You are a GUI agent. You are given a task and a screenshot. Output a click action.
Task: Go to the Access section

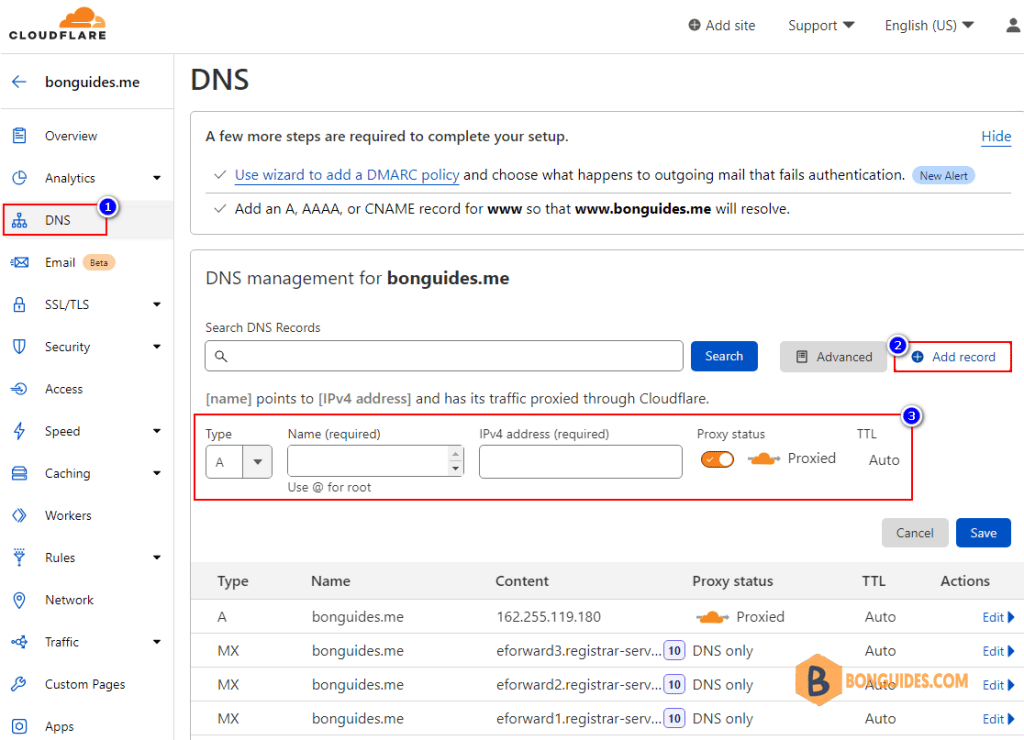click(64, 389)
